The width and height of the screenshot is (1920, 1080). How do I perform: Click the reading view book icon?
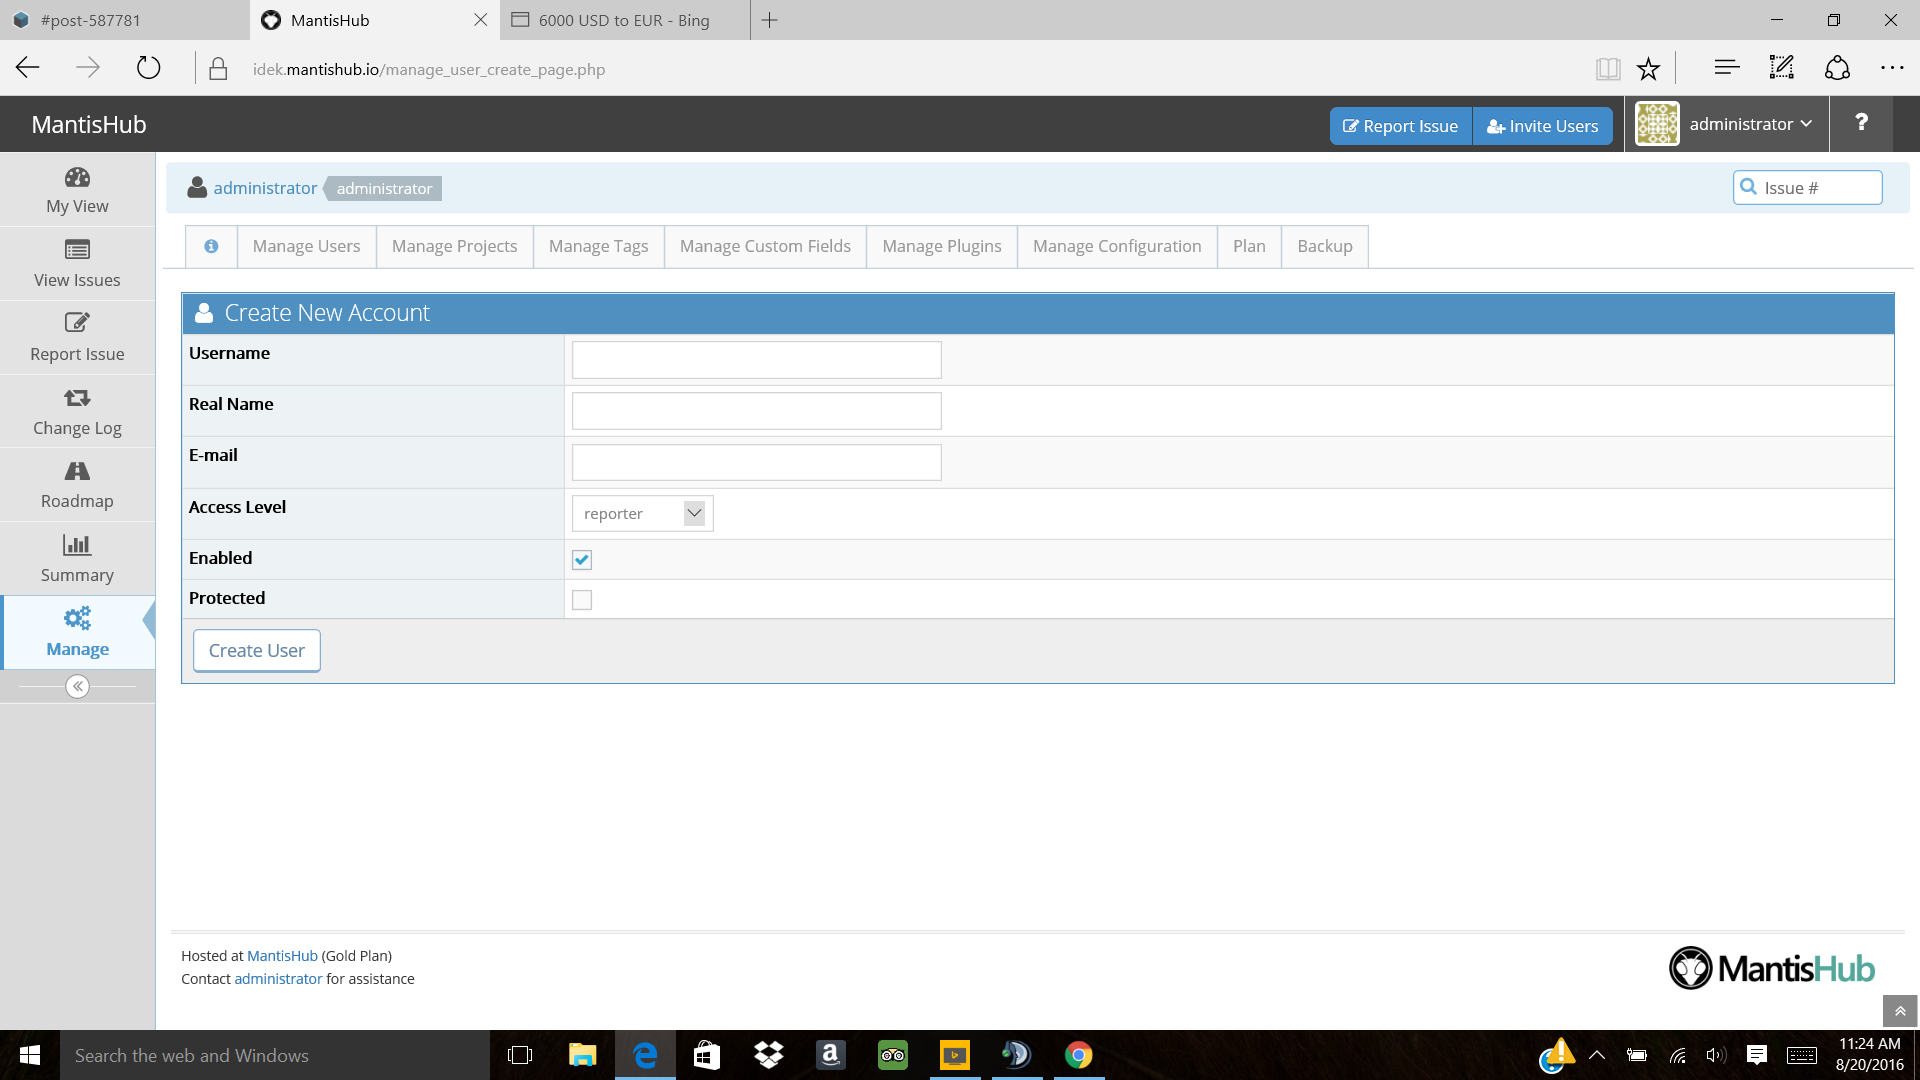pos(1608,68)
